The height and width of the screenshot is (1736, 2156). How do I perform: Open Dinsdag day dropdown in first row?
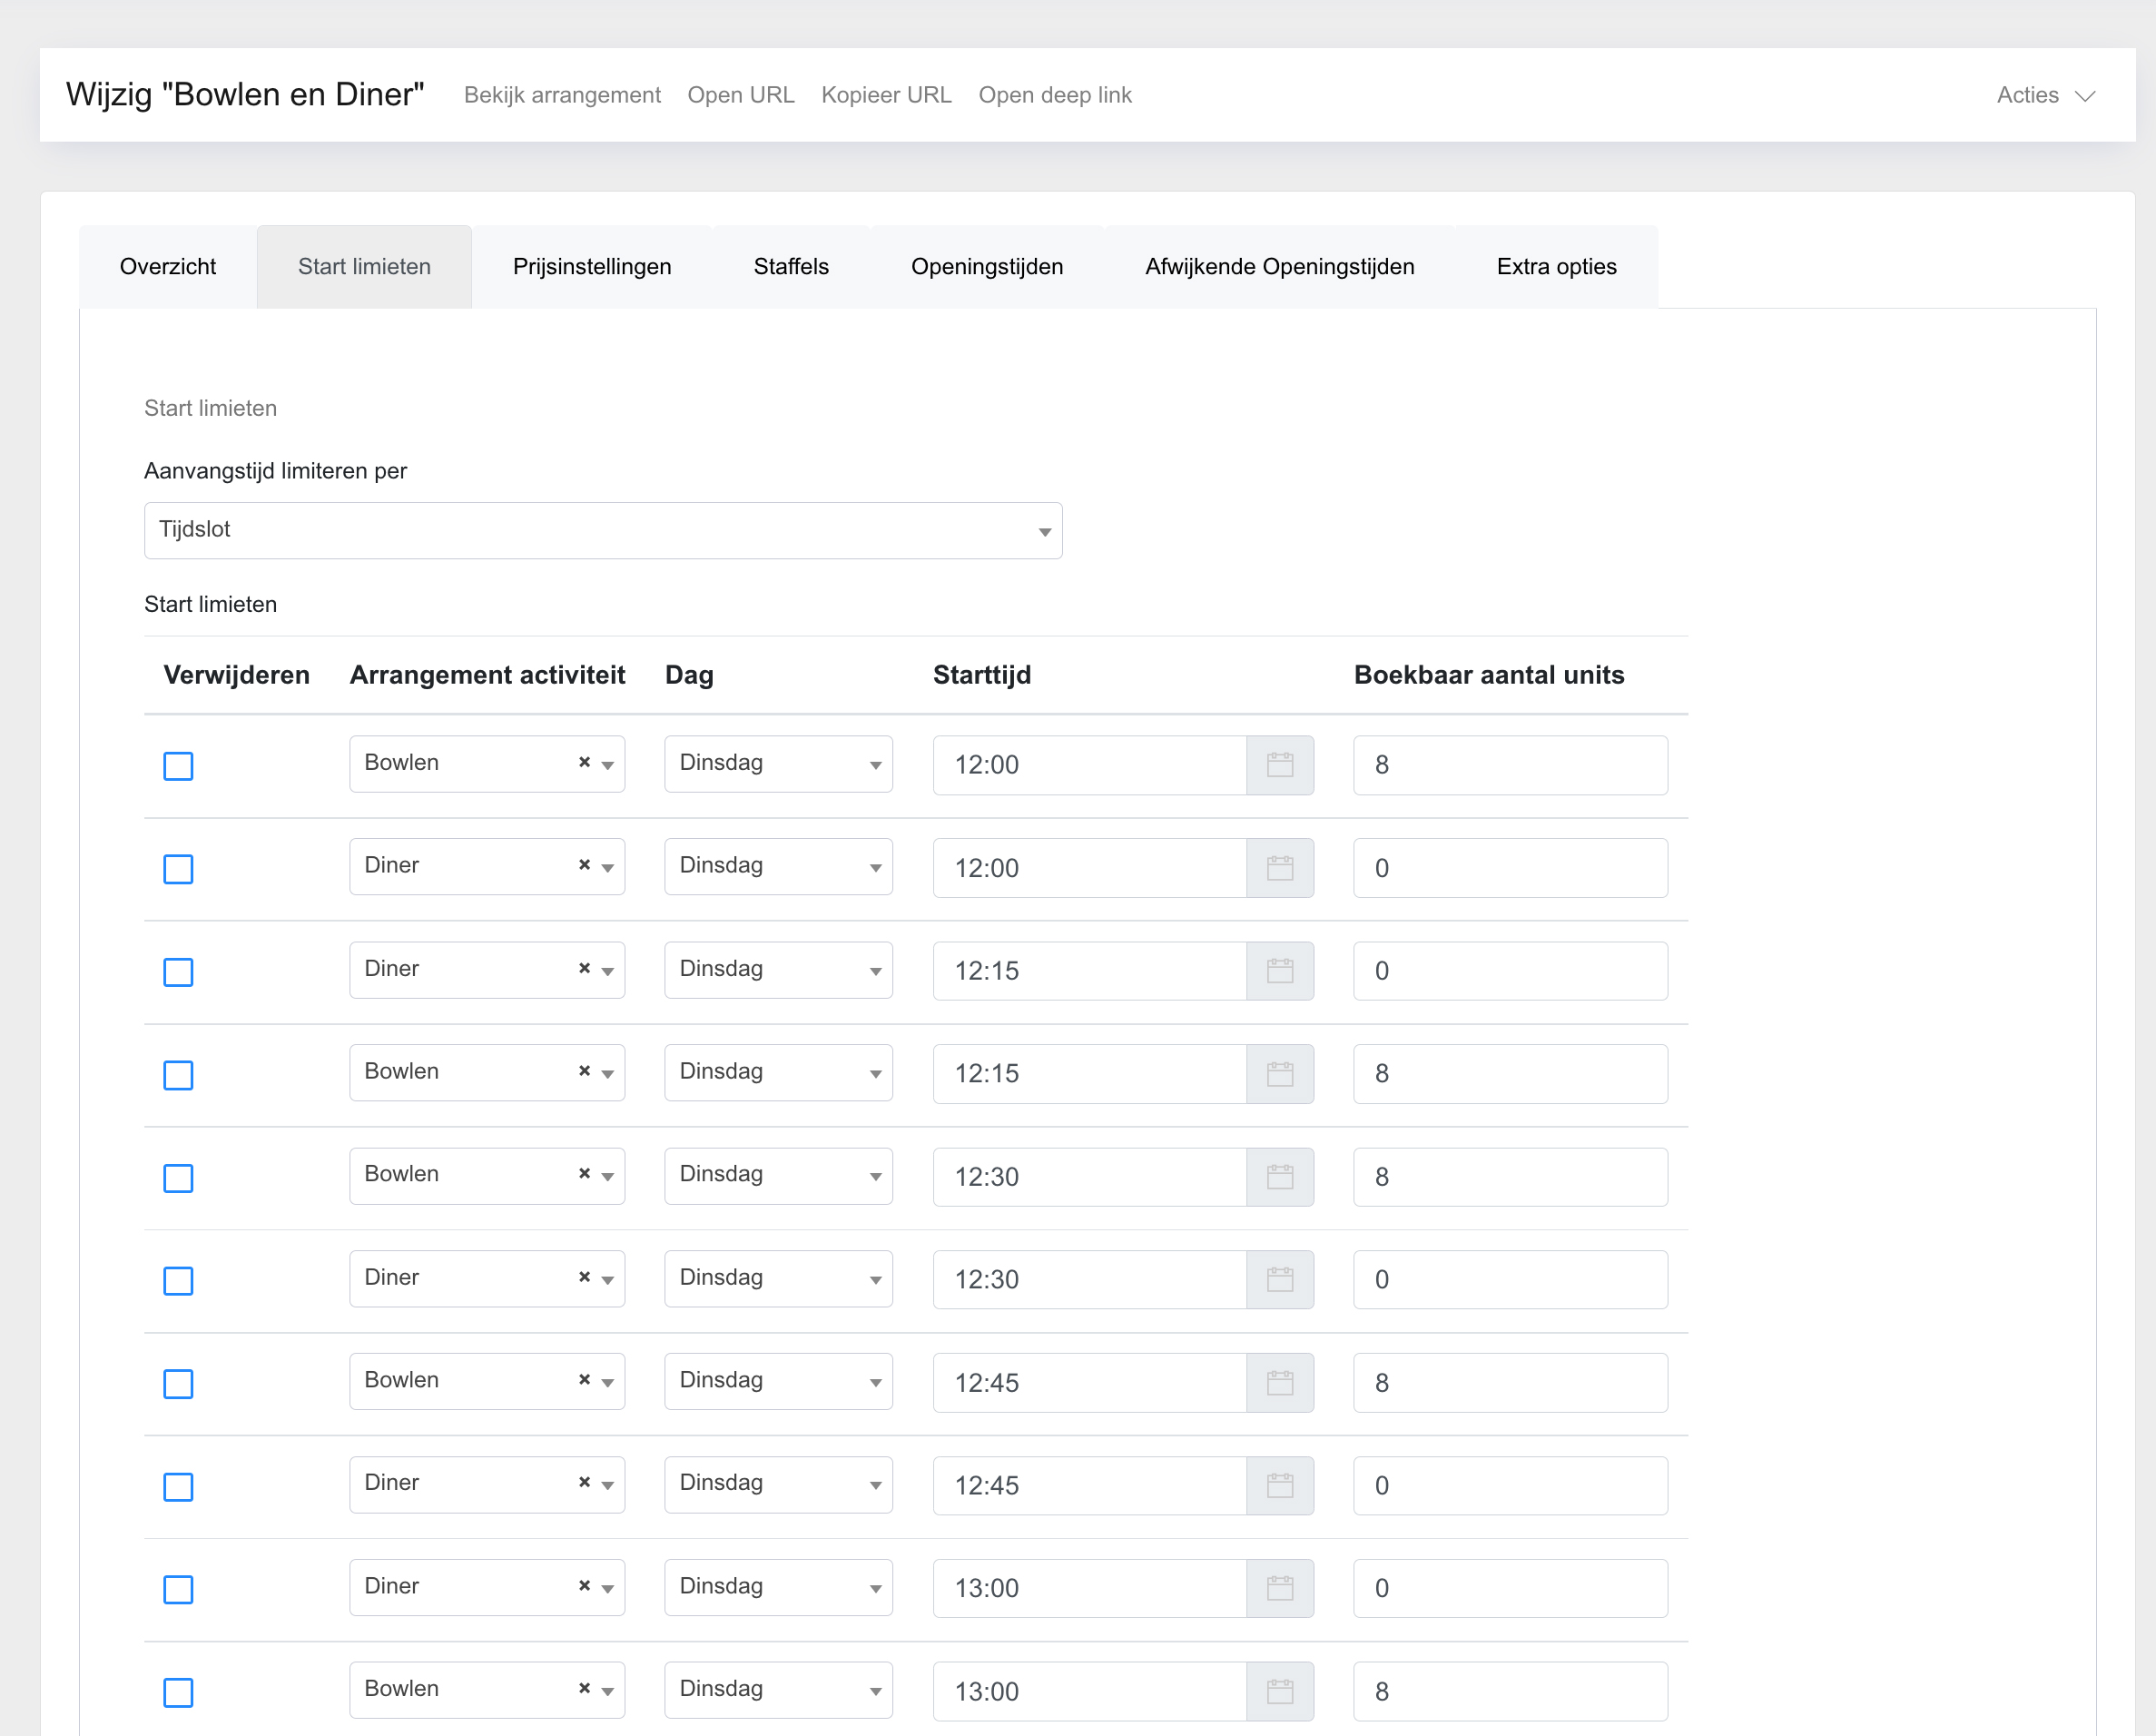[x=777, y=764]
